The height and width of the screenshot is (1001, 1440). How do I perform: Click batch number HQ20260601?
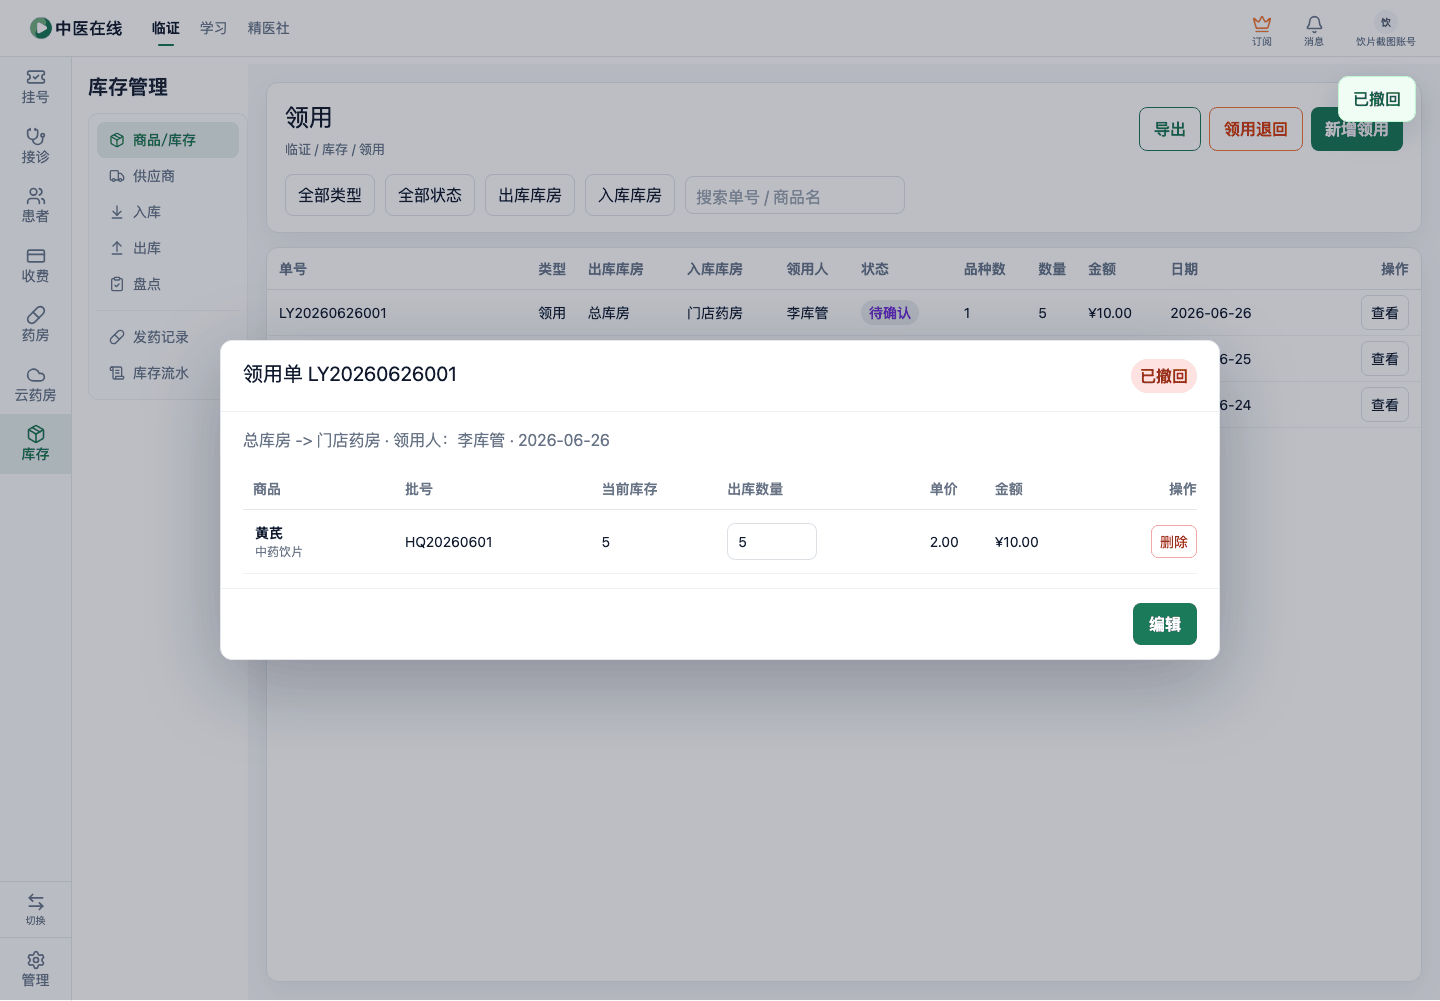tap(449, 542)
